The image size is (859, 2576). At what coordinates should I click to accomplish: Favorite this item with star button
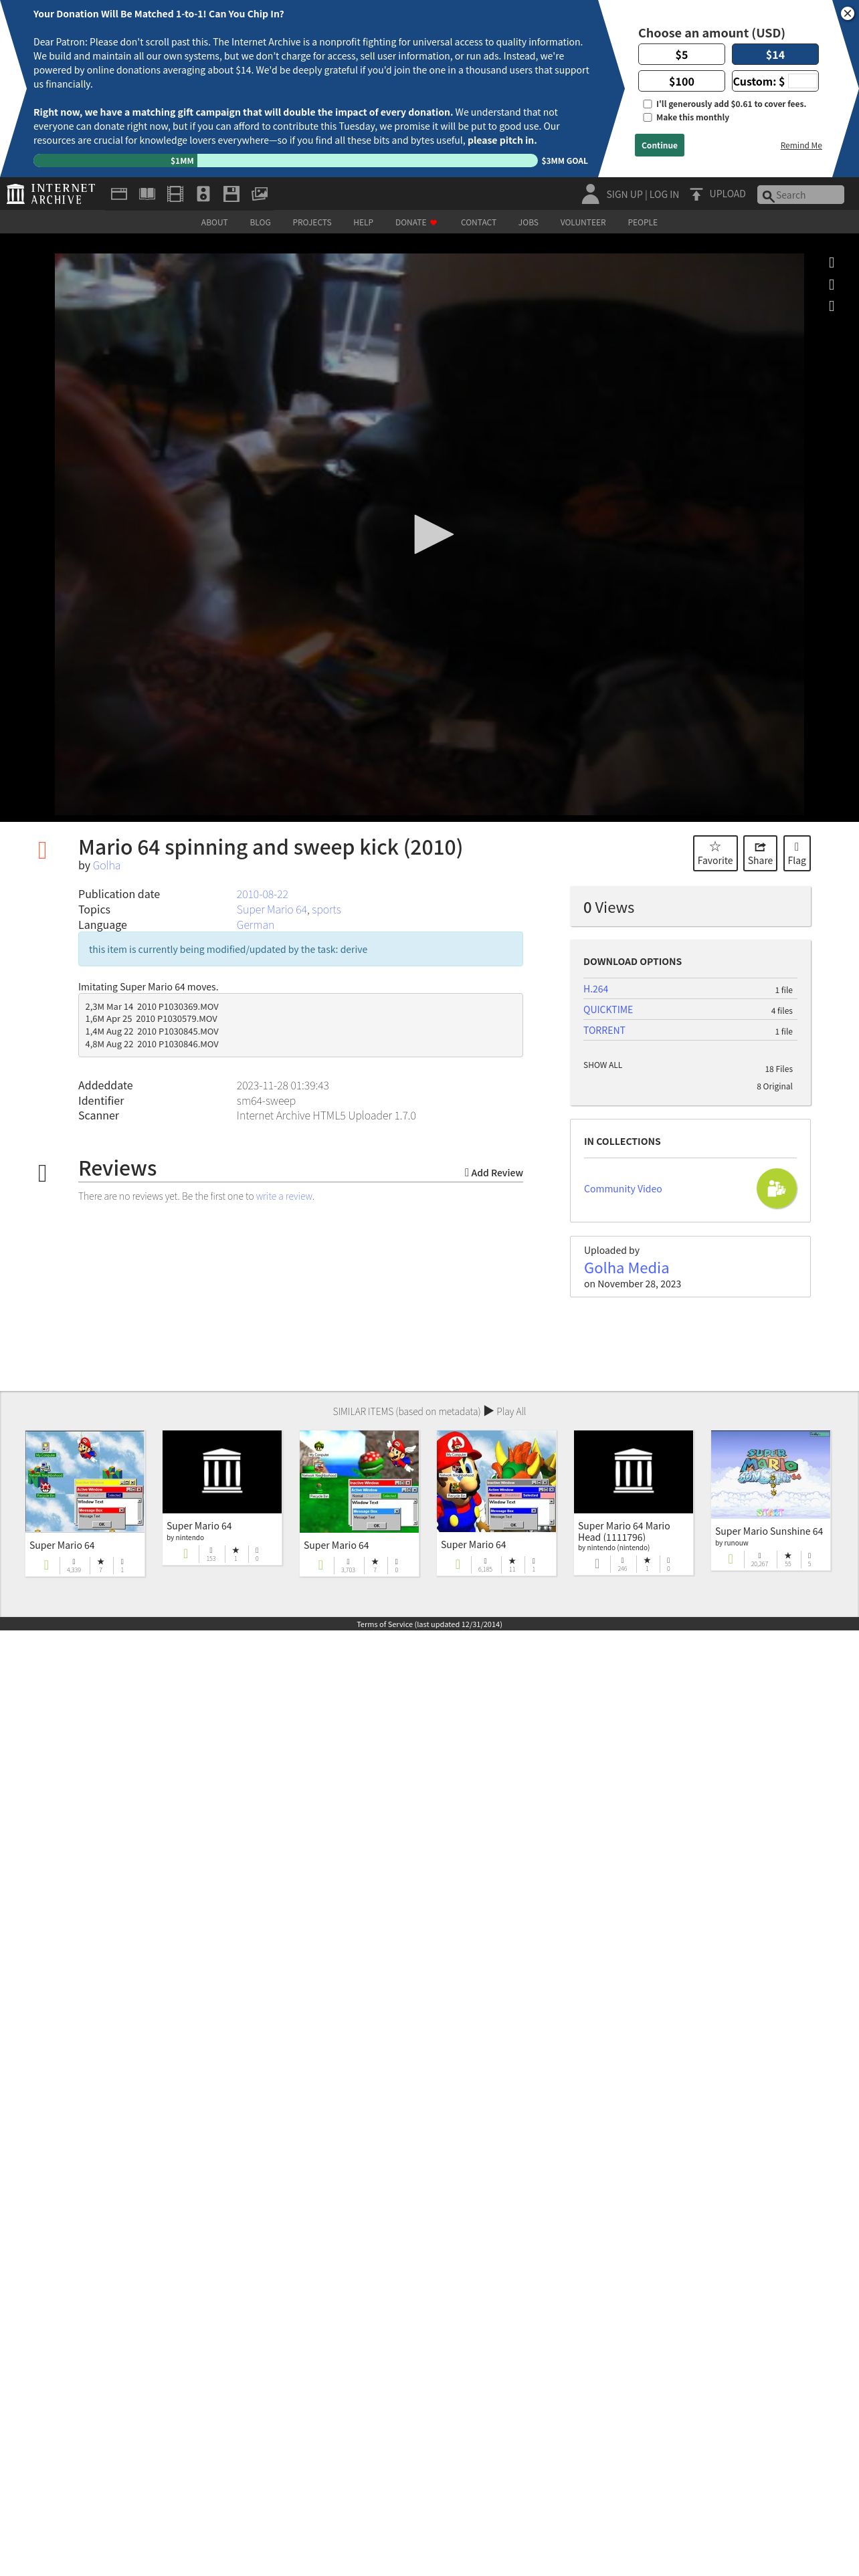tap(715, 853)
